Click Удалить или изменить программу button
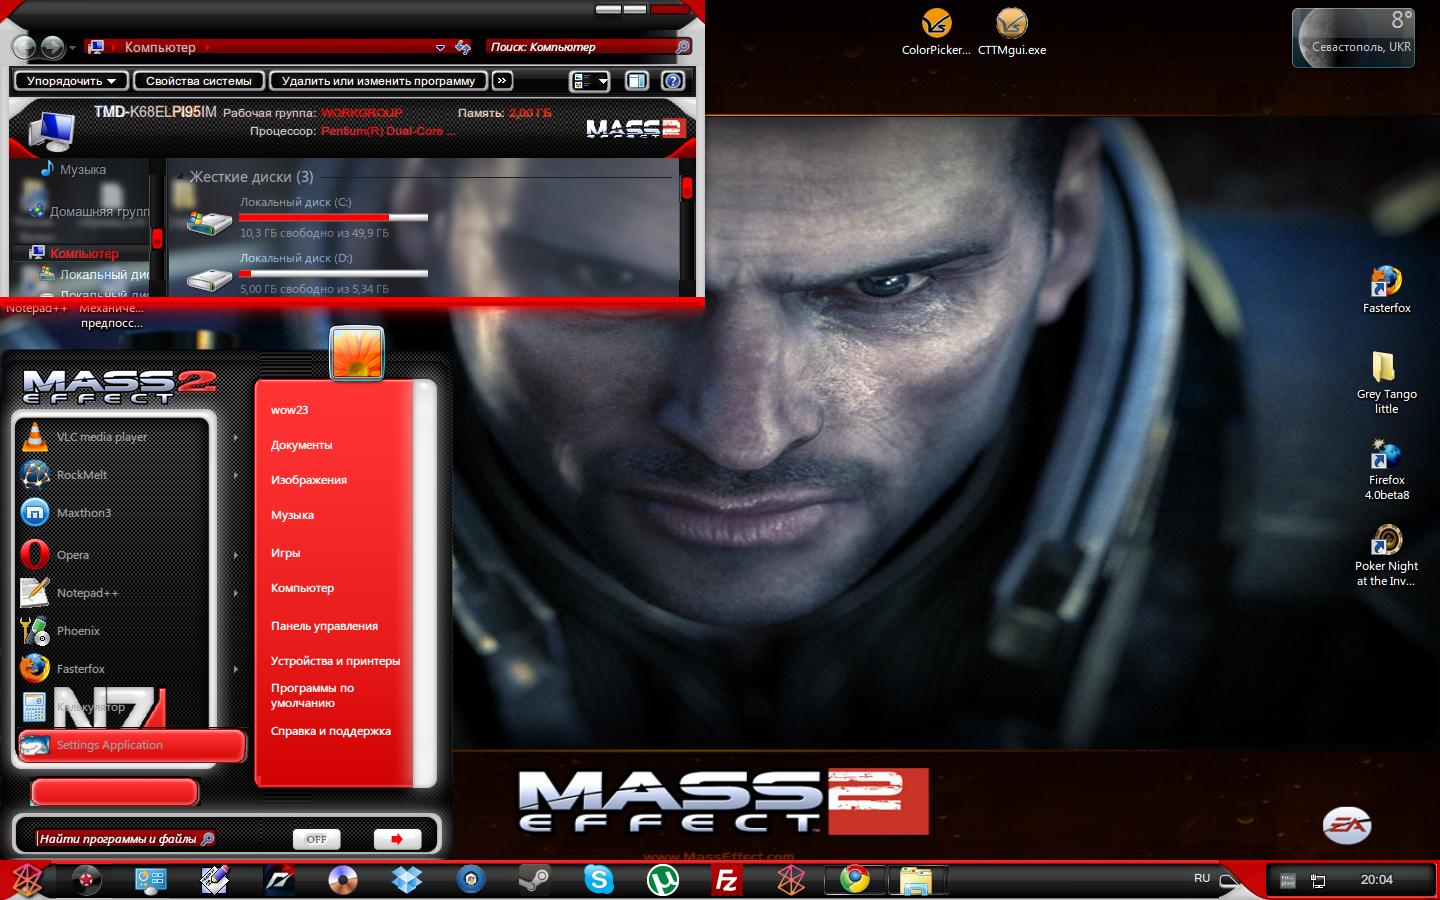 378,81
